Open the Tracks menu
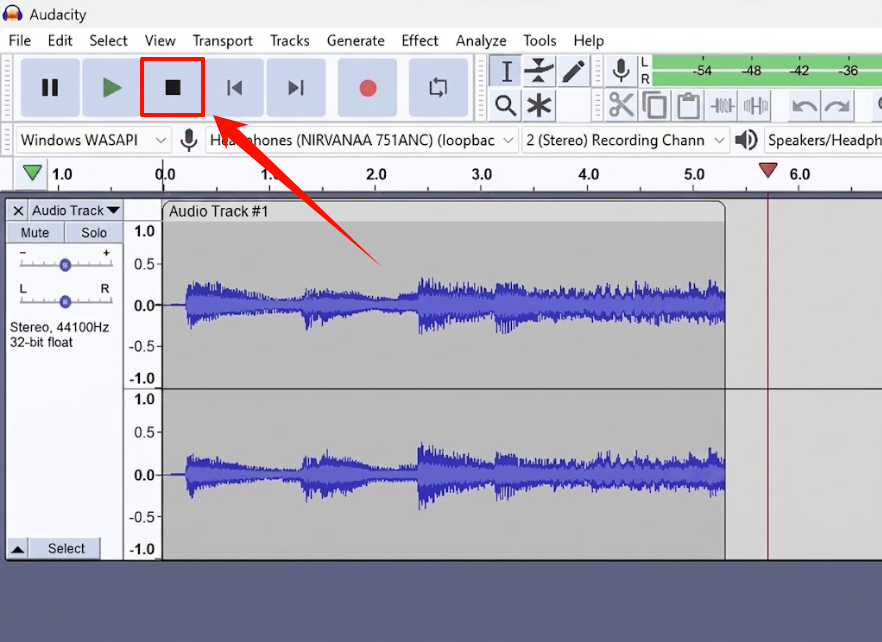 coord(290,41)
